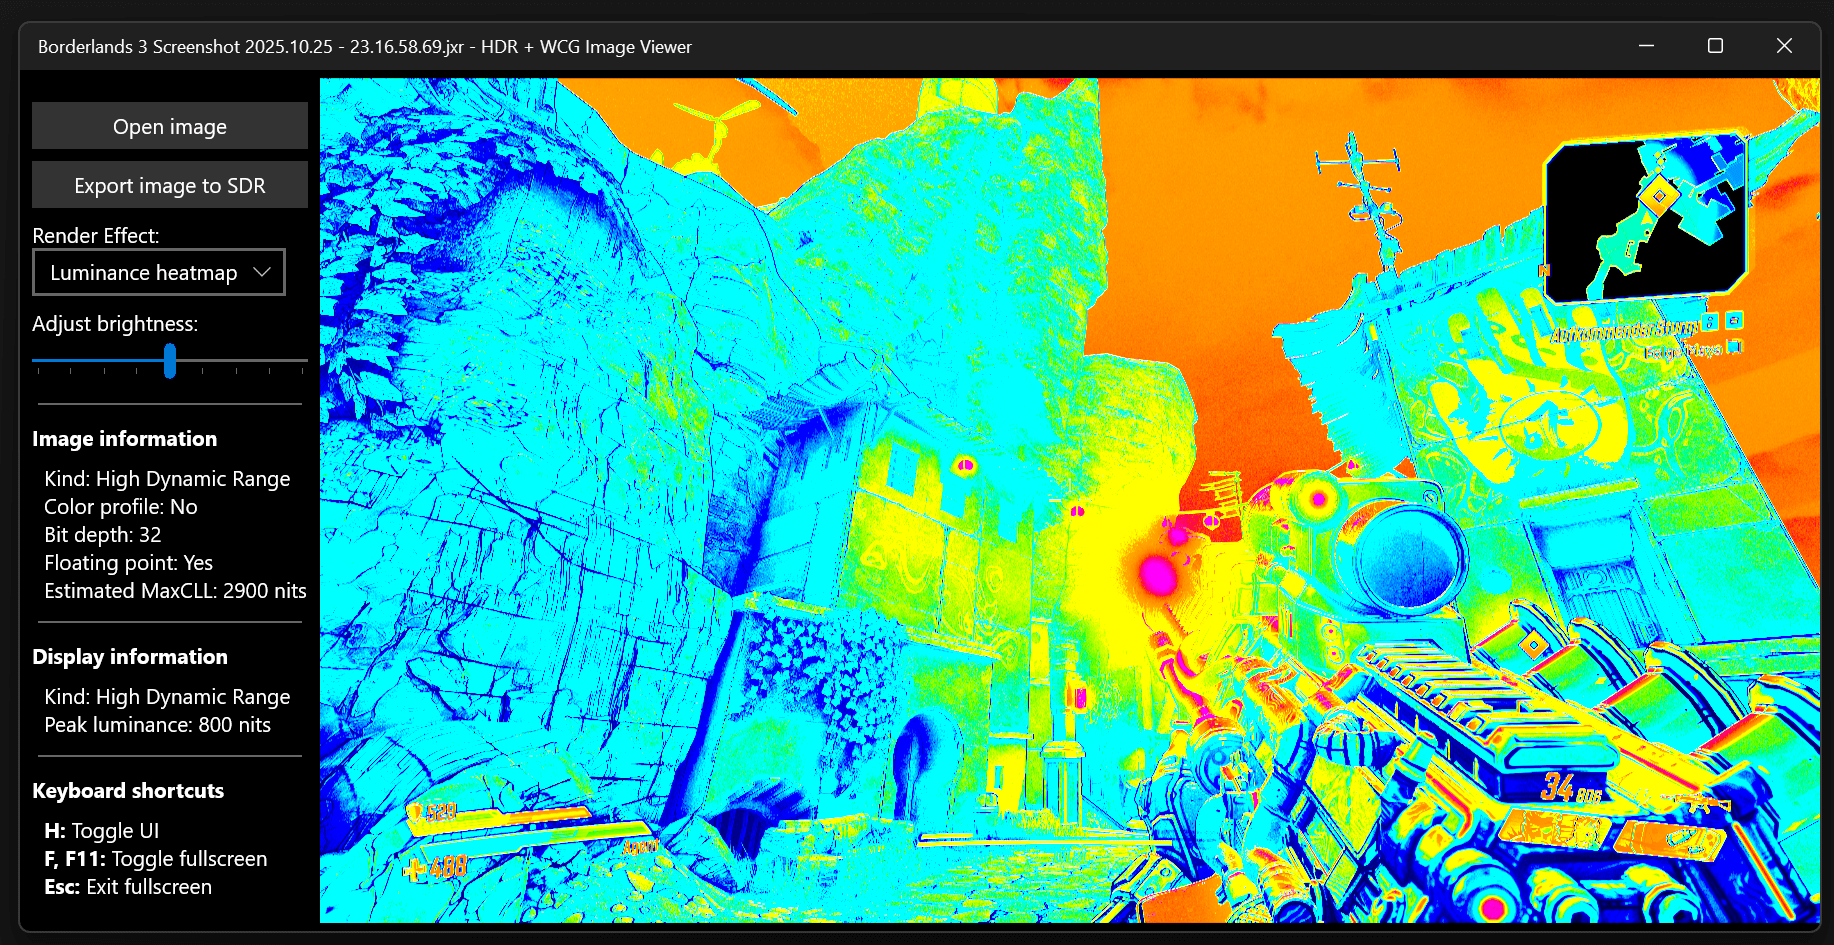Click the 'Adjust brightness:' label

115,324
